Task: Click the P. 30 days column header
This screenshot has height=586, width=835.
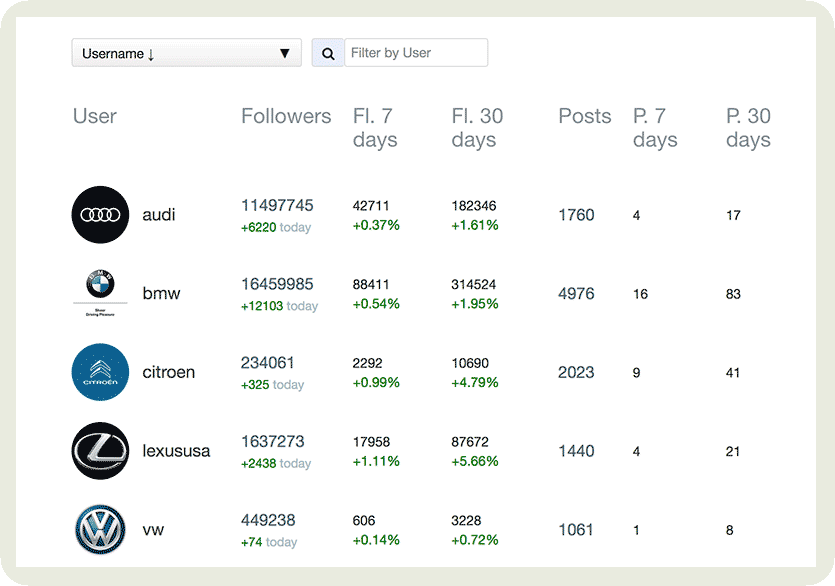Action: click(x=748, y=128)
